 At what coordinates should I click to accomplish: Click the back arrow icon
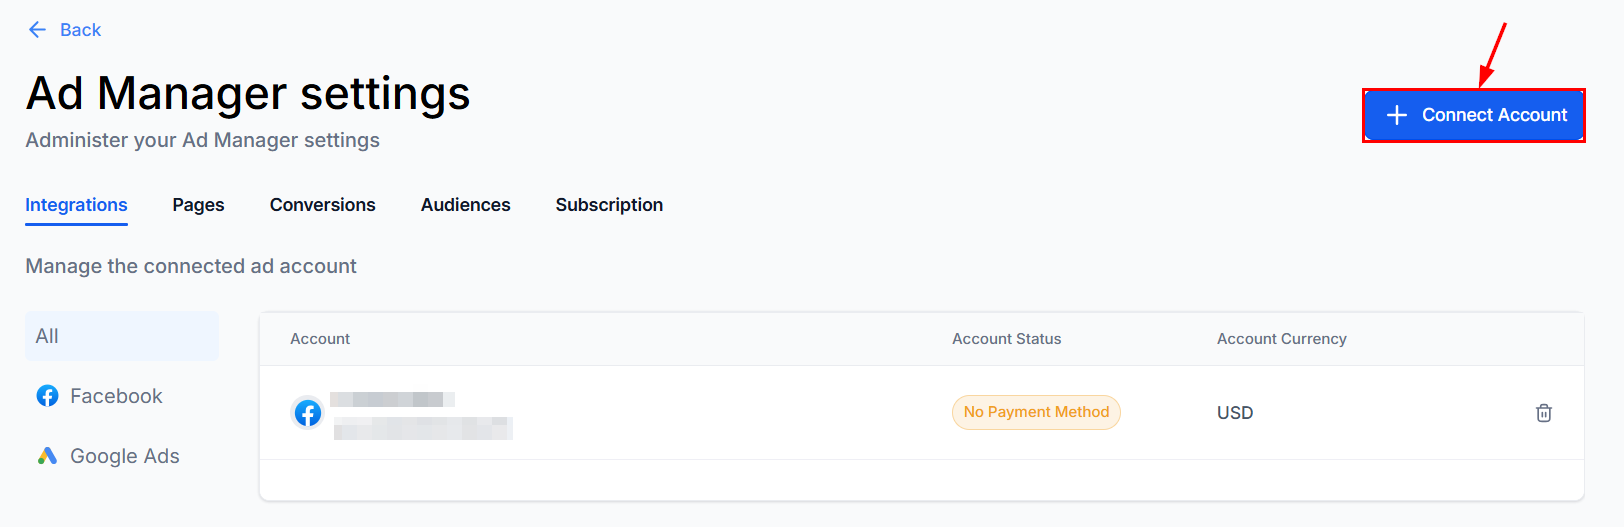37,30
